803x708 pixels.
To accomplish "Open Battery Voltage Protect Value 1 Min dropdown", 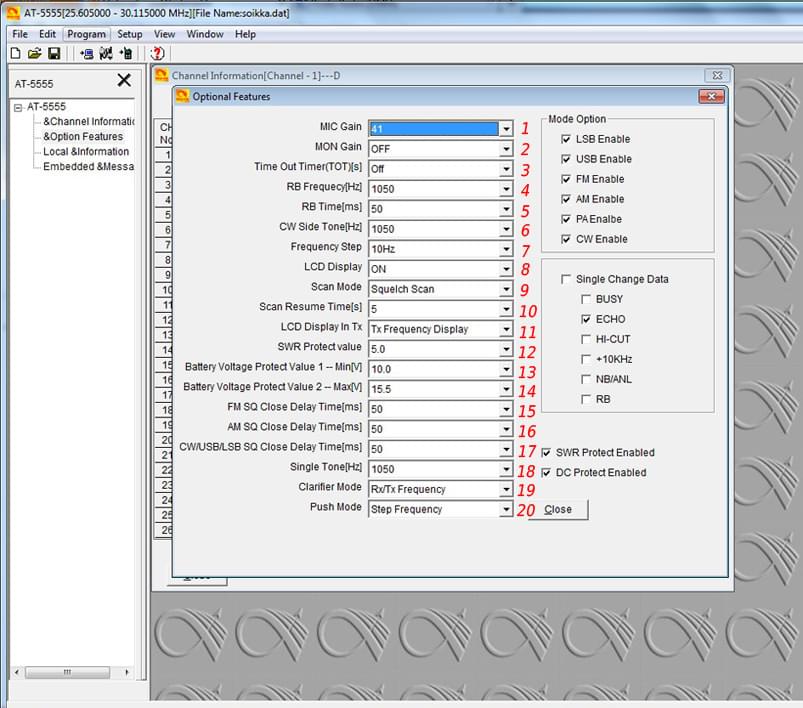I will click(x=506, y=368).
